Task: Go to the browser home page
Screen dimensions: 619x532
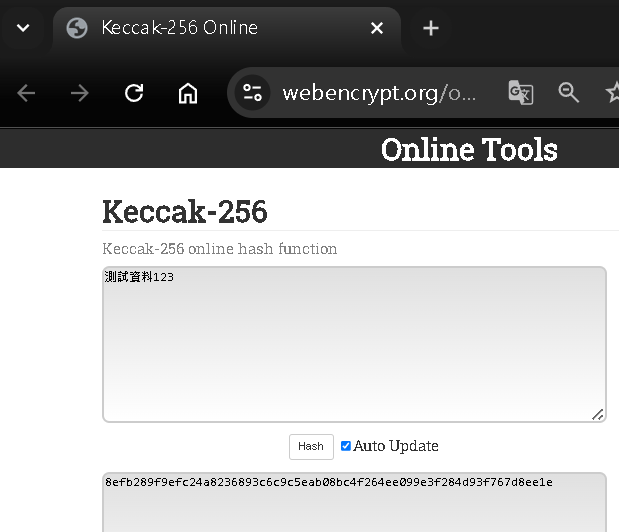Action: 188,94
